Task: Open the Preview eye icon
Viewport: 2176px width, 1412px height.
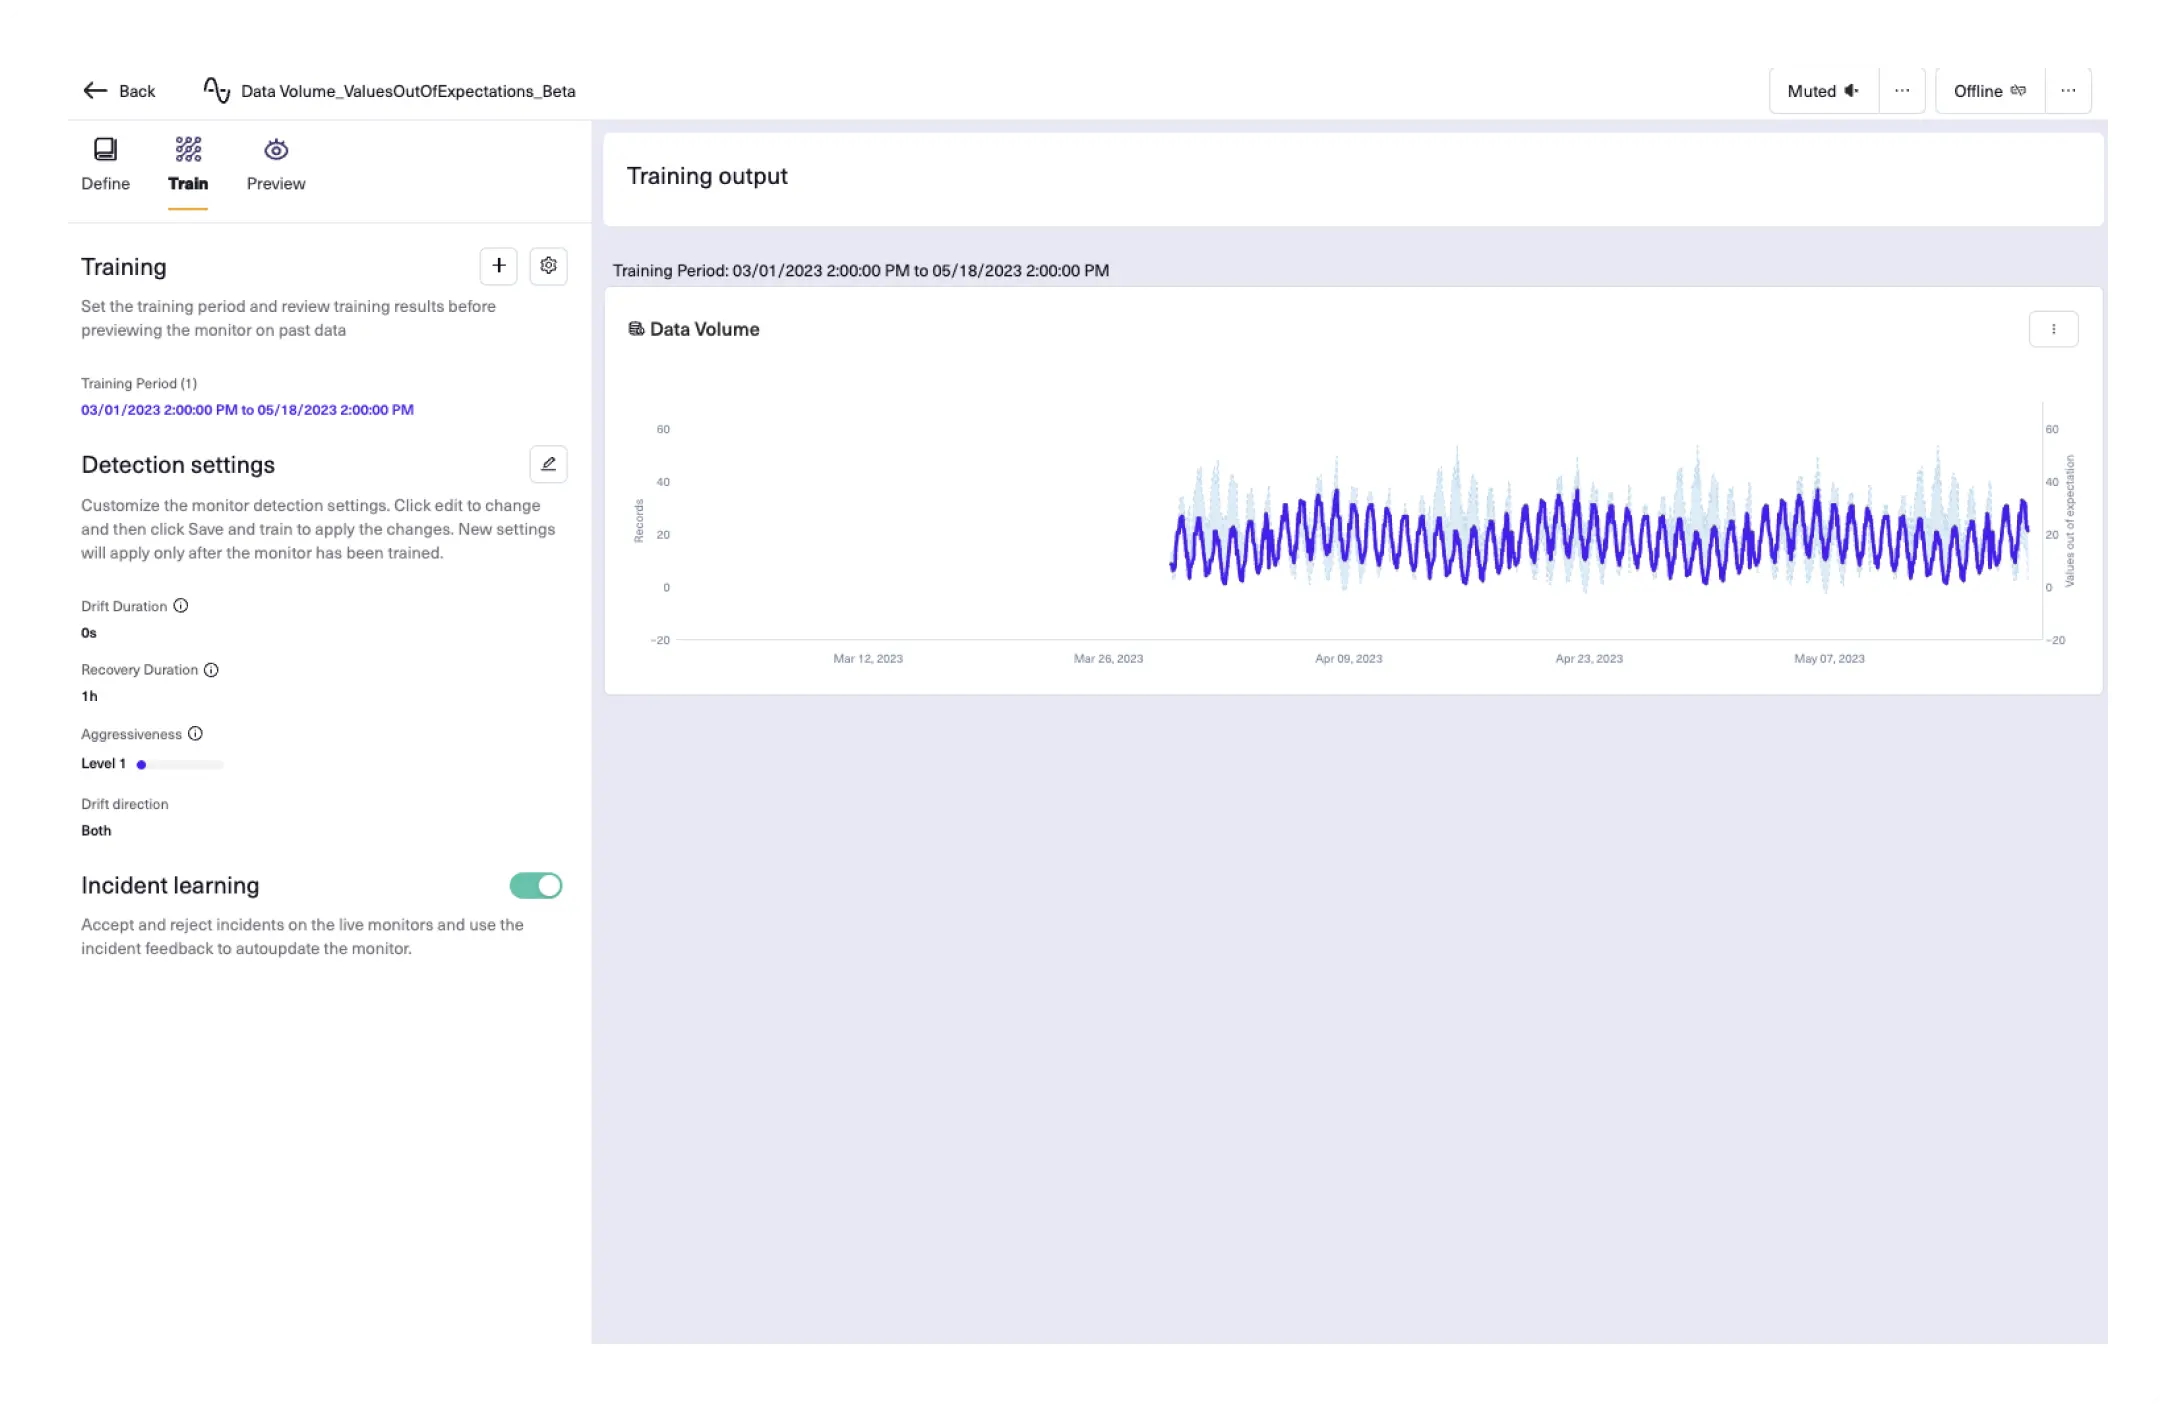Action: tap(275, 149)
